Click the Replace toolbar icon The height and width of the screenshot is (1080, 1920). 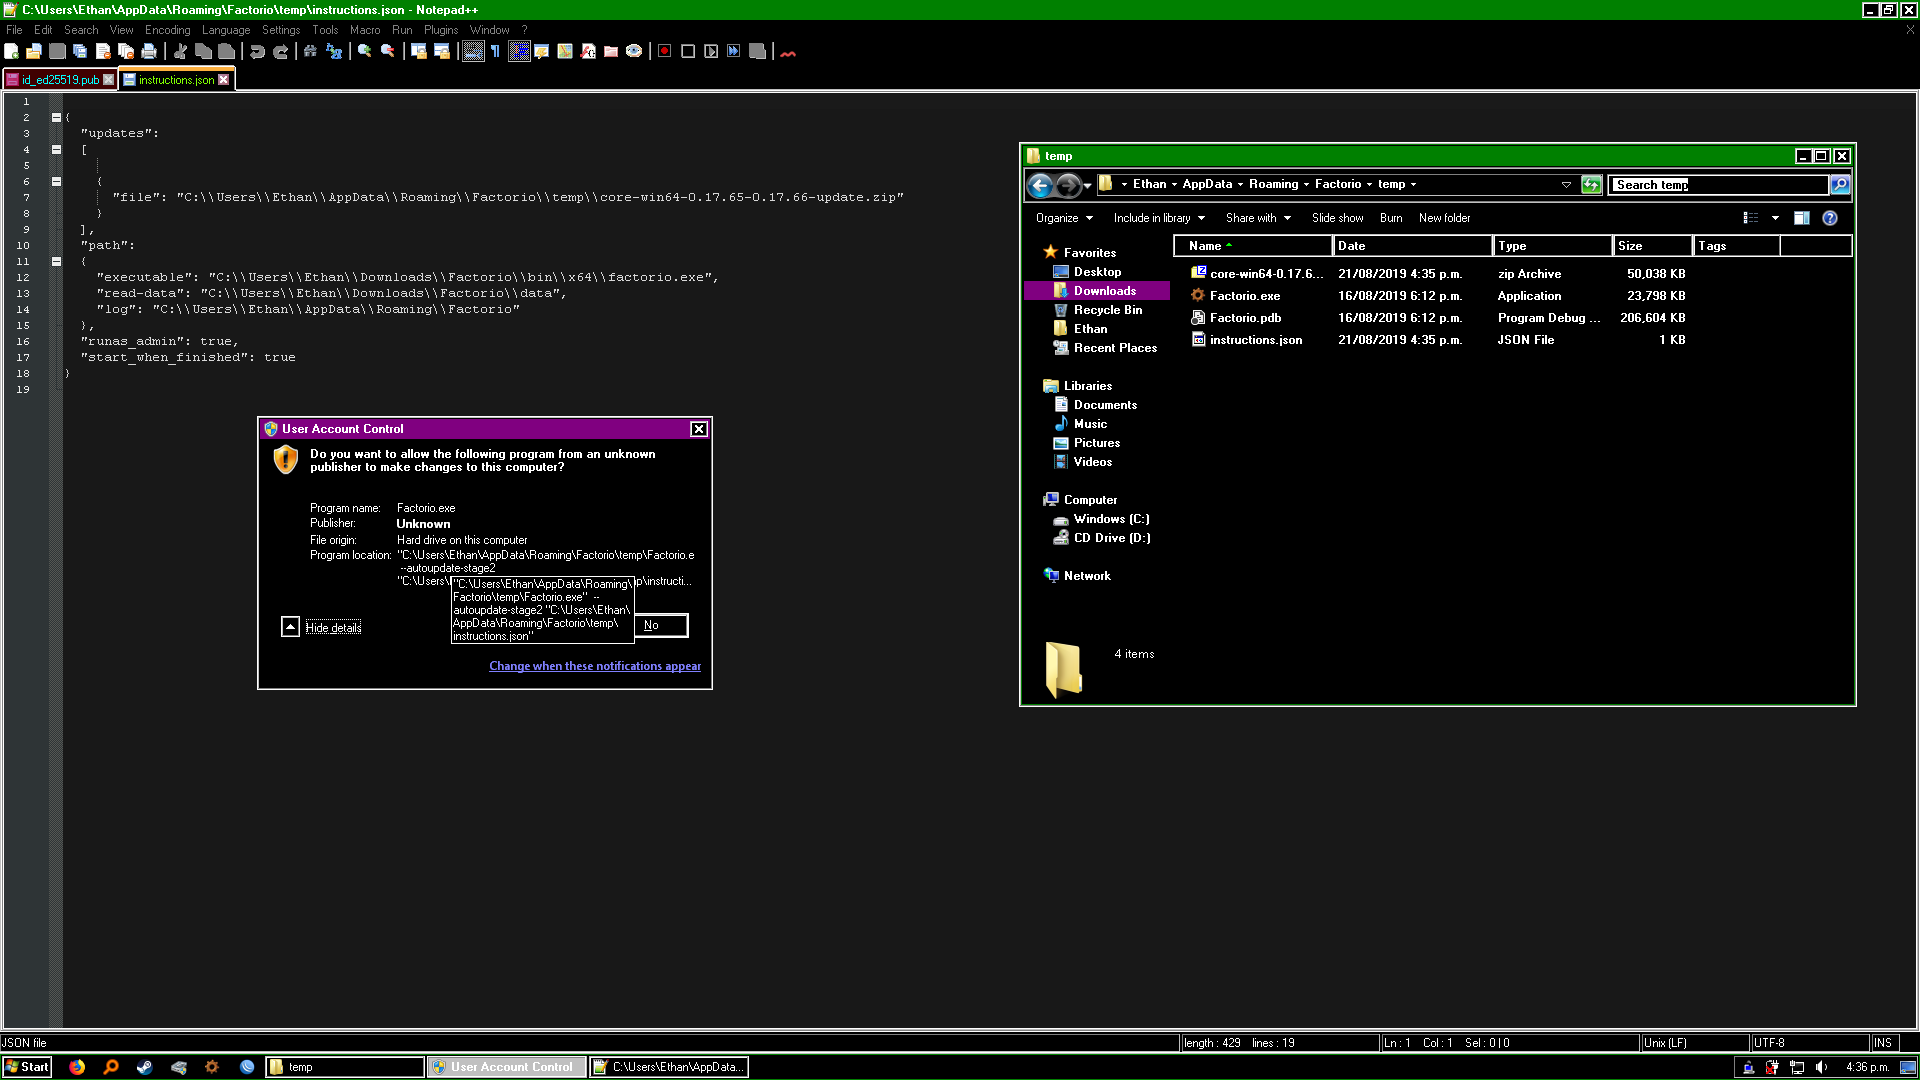click(334, 51)
